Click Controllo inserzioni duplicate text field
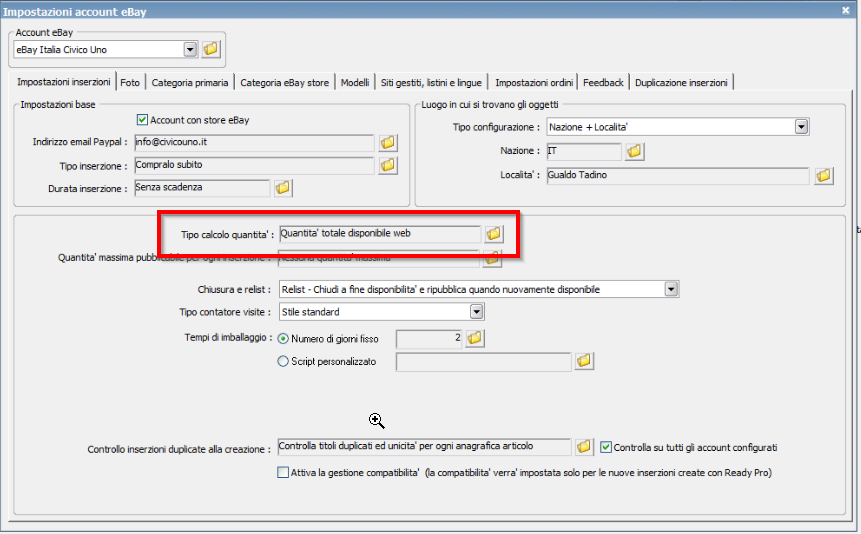 click(x=424, y=447)
